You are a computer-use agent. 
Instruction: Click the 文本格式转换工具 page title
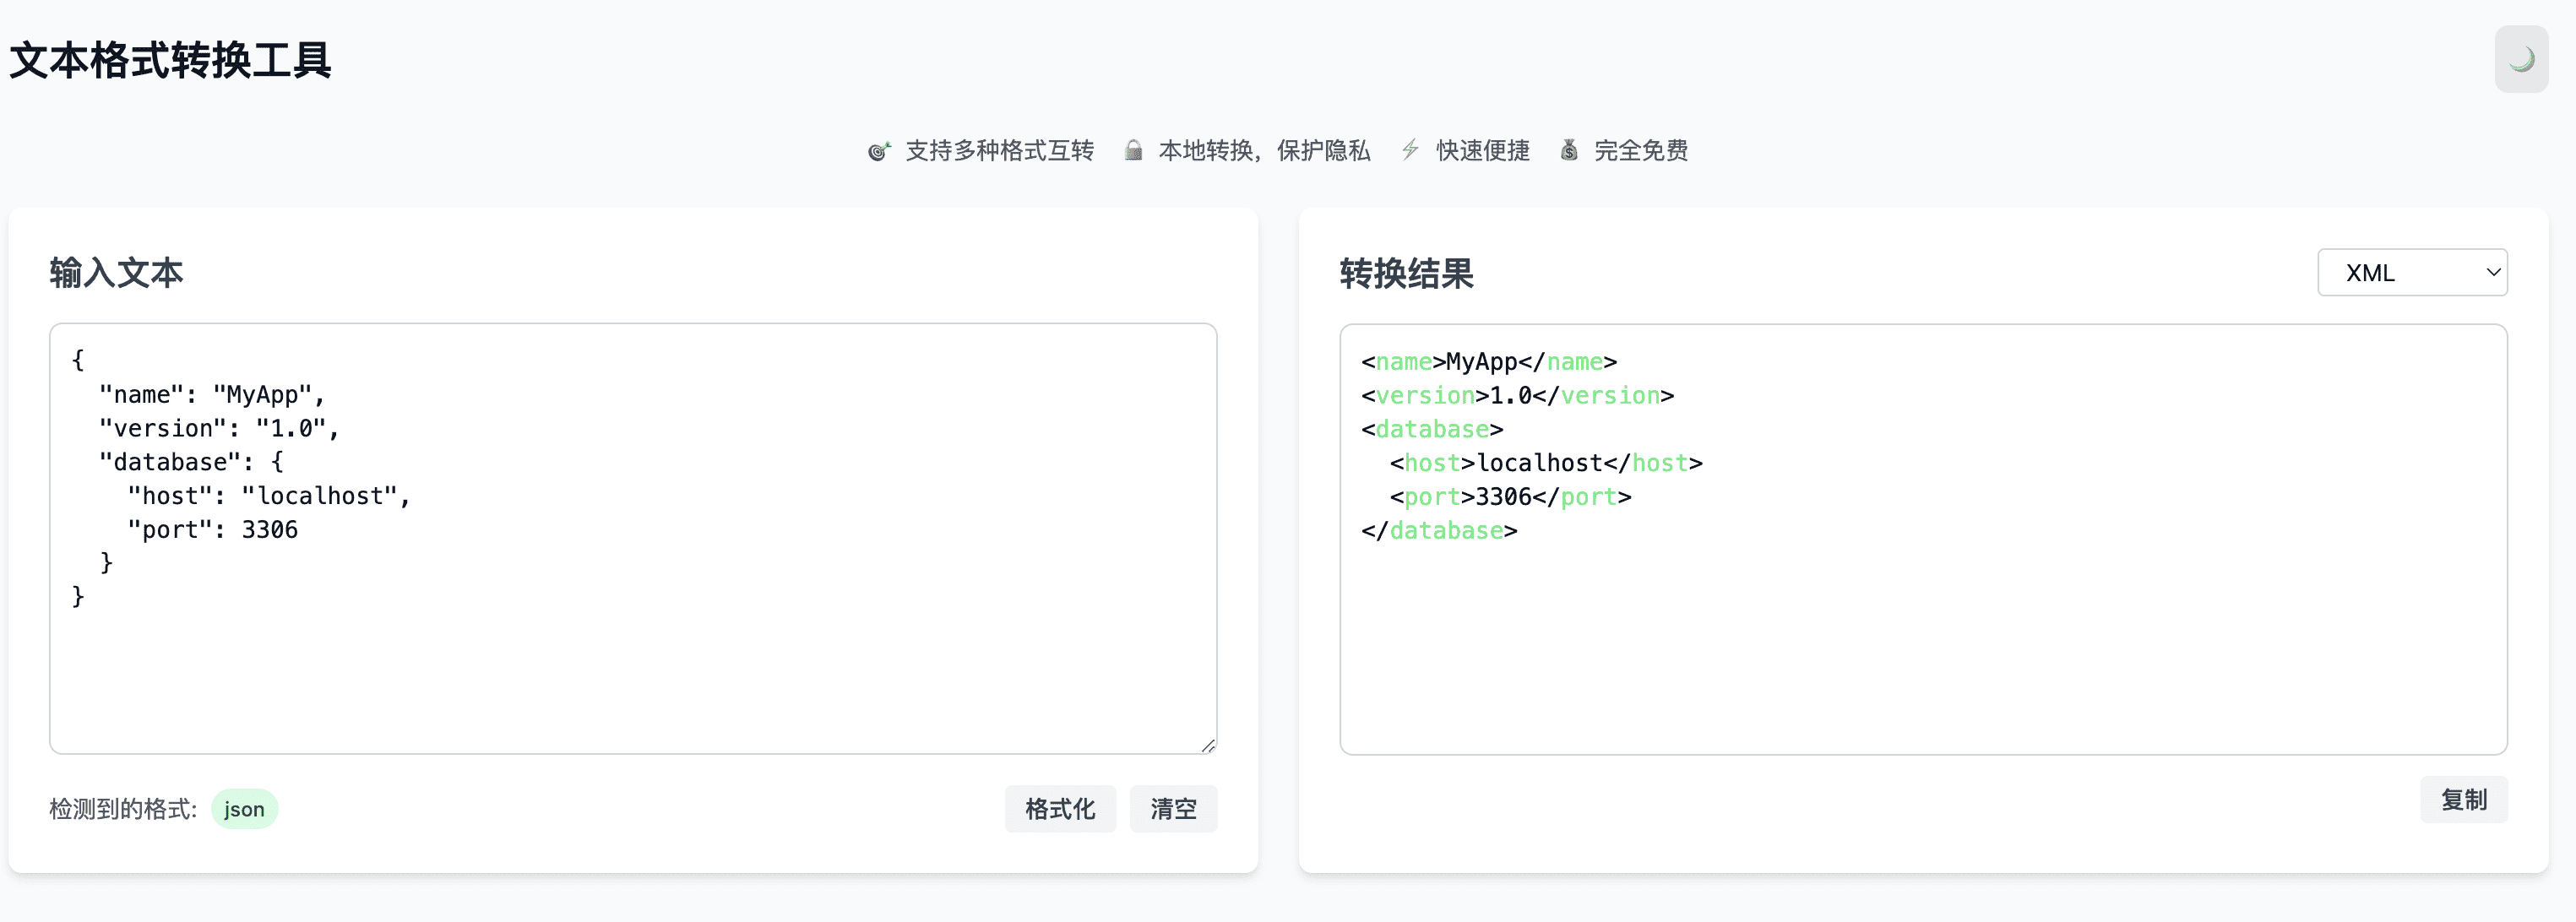point(171,60)
